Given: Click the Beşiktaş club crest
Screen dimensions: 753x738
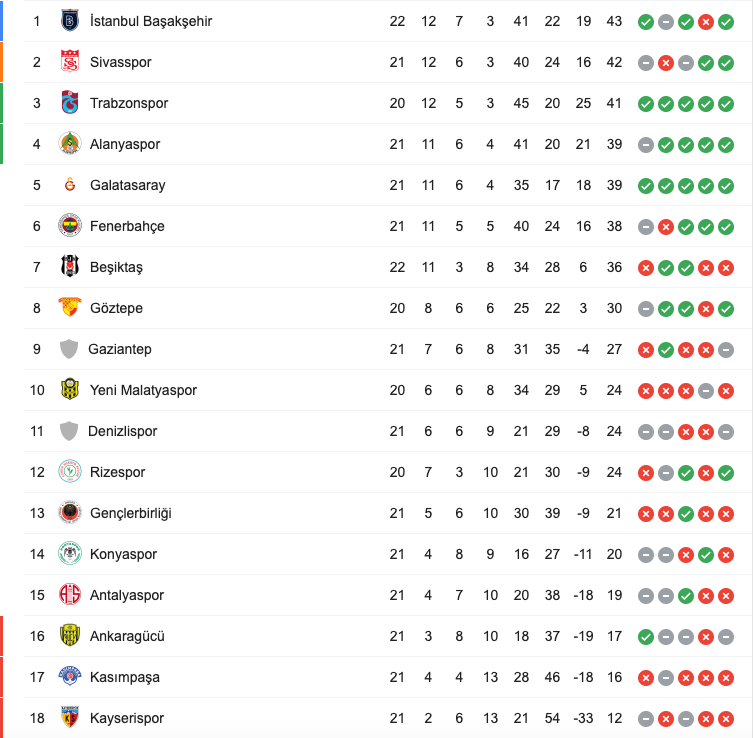Looking at the screenshot, I should [x=69, y=267].
